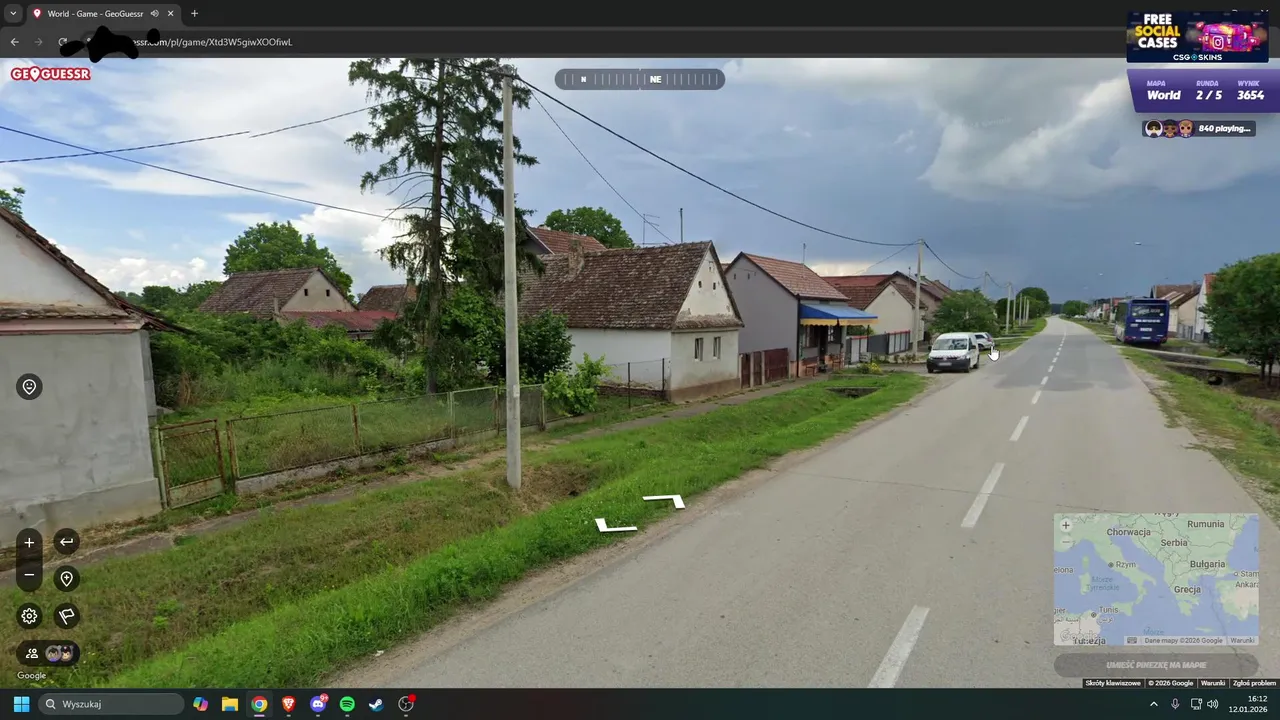Open network settings from tray
1280x720 pixels.
pyautogui.click(x=1196, y=704)
